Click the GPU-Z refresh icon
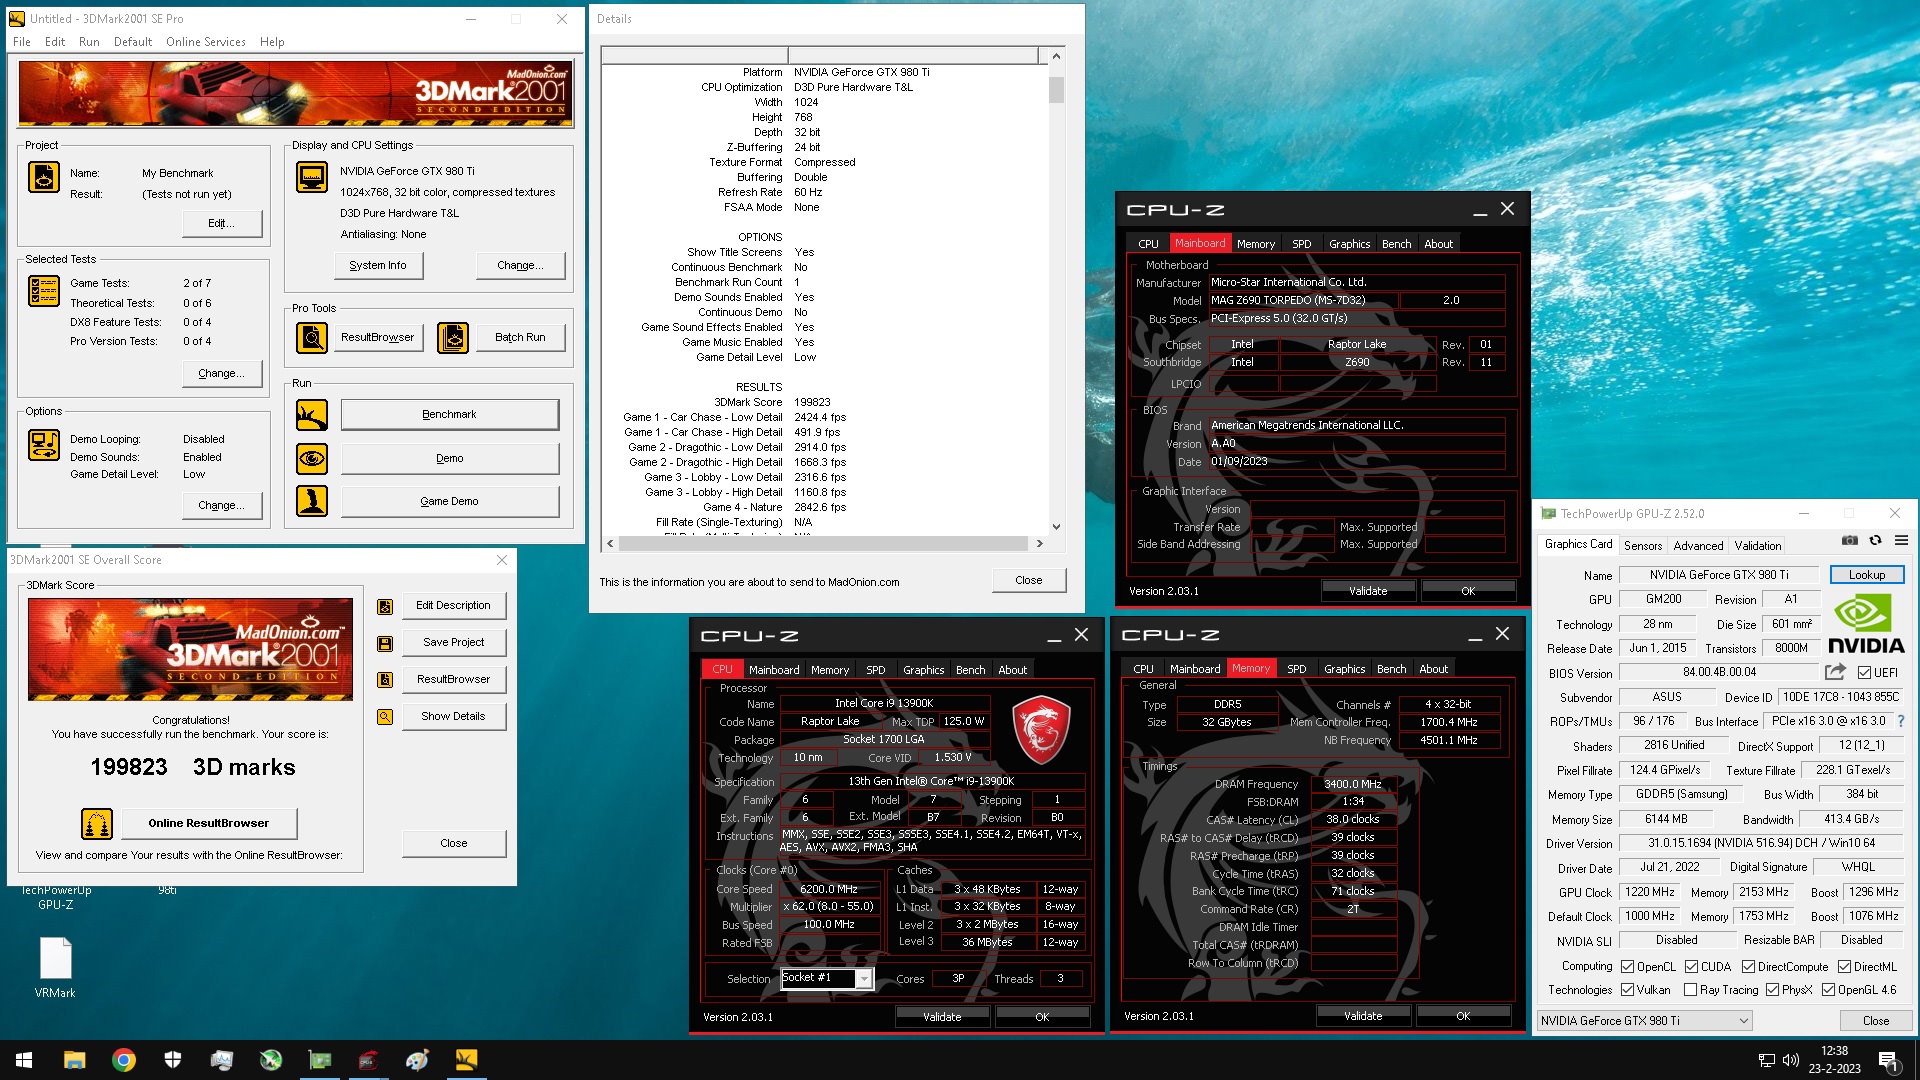This screenshot has width=1920, height=1080. coord(1876,541)
